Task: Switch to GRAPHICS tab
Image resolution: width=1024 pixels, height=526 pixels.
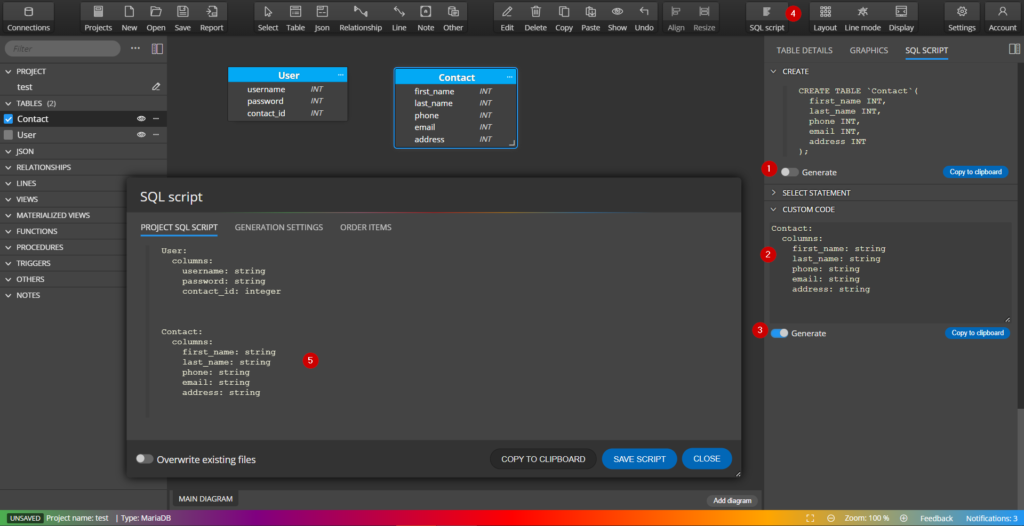Action: pos(869,50)
